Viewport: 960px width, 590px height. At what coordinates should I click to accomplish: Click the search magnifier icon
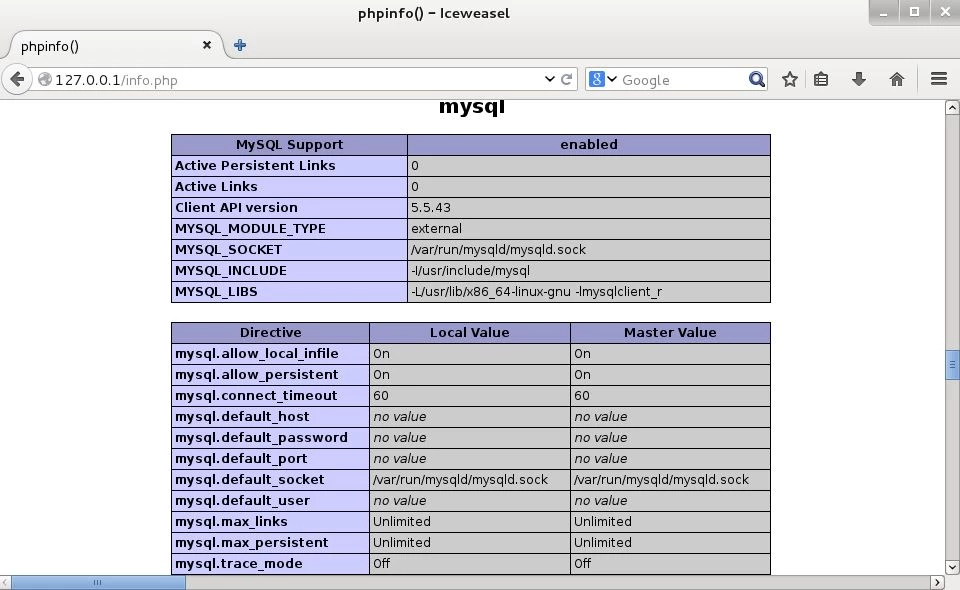[x=757, y=79]
